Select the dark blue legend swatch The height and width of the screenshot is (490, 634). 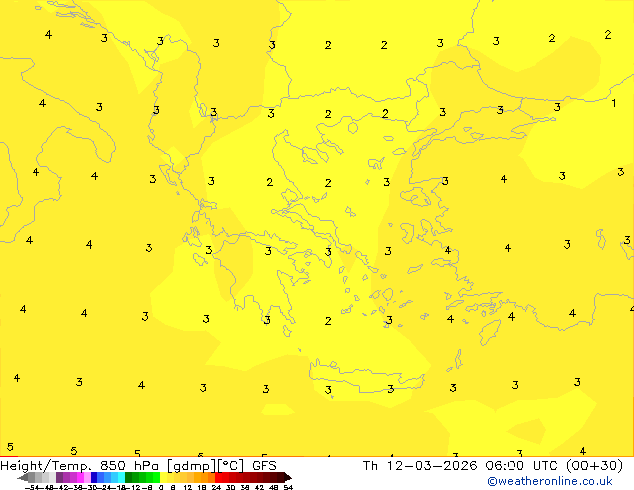94,477
